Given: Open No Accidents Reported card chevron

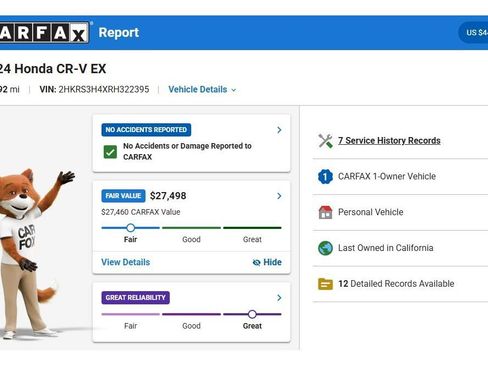Looking at the screenshot, I should point(279,130).
